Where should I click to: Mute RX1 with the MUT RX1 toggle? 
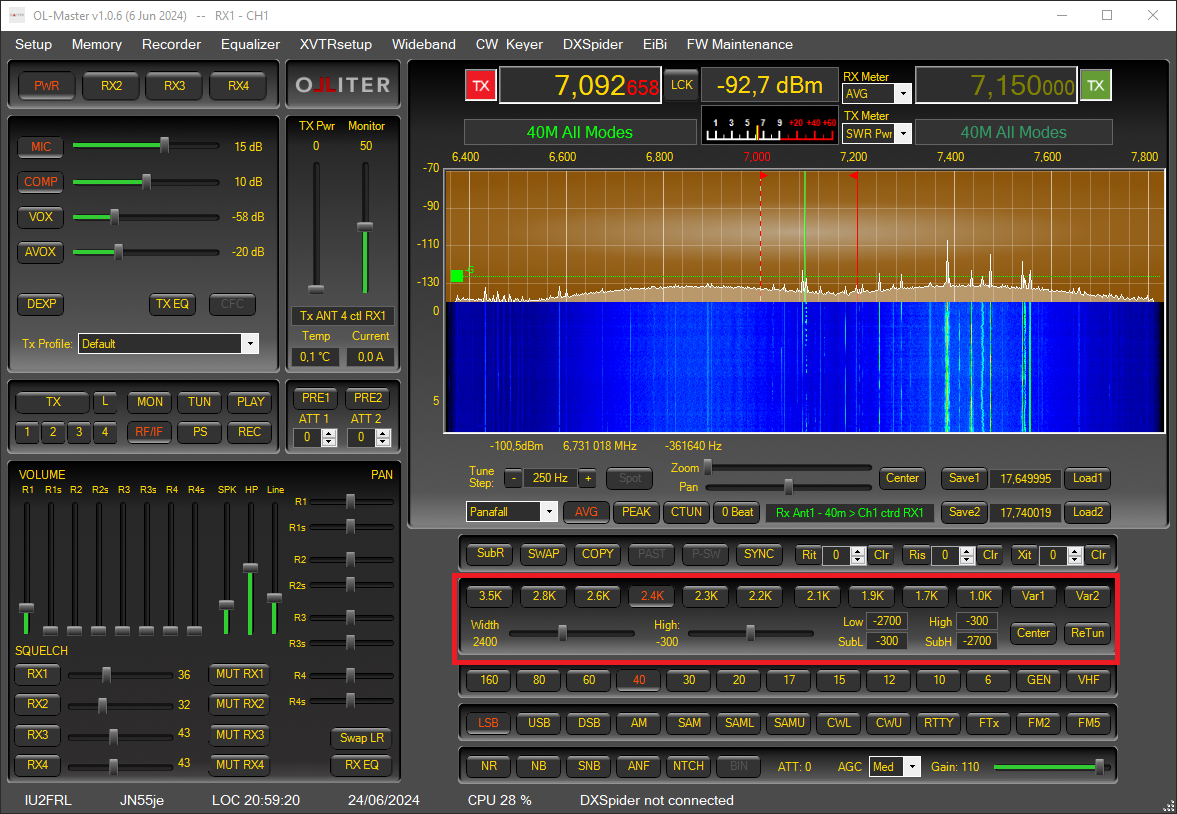click(239, 674)
